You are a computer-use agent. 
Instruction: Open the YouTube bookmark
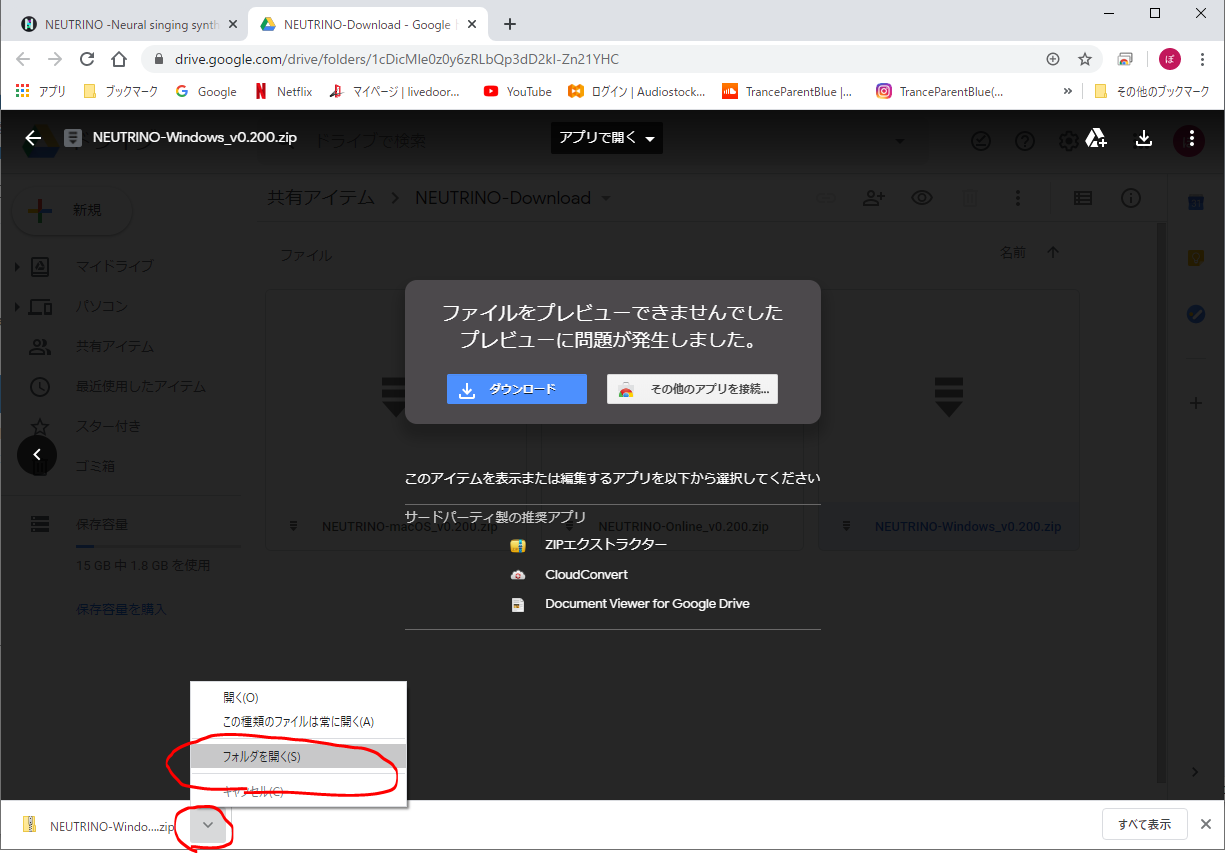click(x=518, y=91)
